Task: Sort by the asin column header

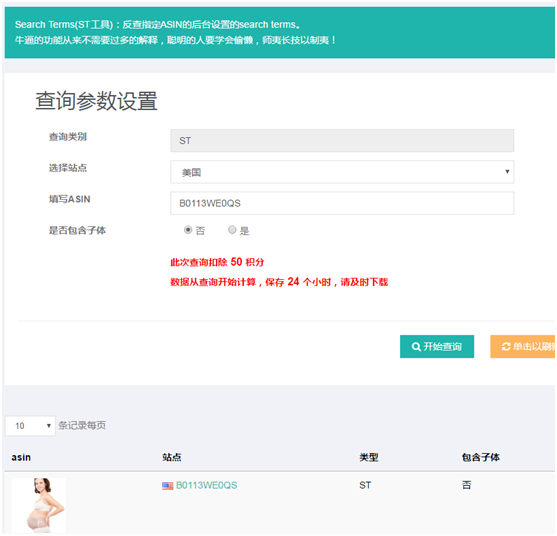Action: point(21,458)
